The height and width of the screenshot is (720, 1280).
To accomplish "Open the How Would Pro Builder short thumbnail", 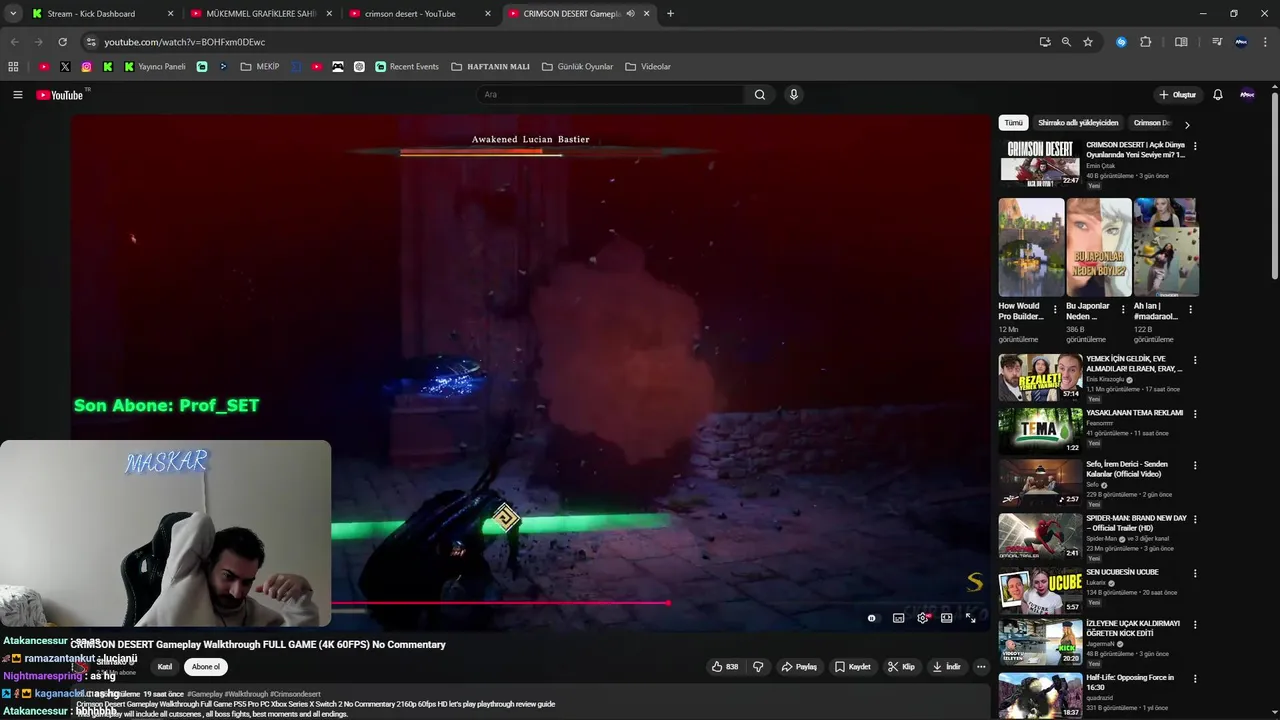I will pos(1031,247).
